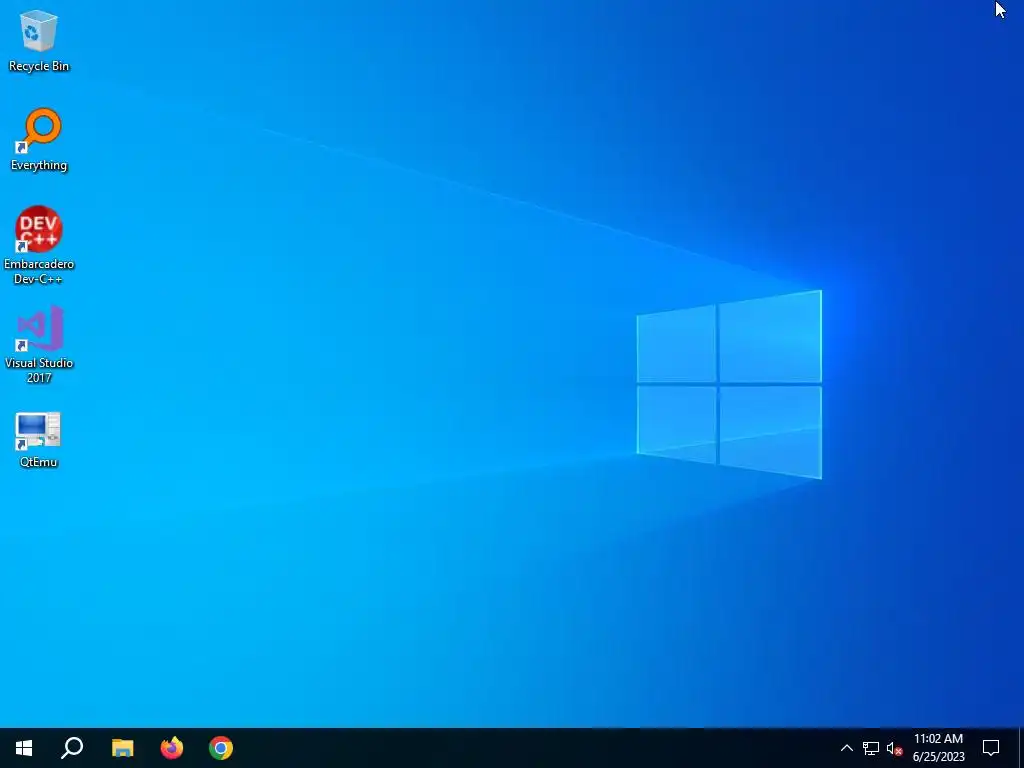The height and width of the screenshot is (768, 1024).
Task: Open File Explorer from the taskbar
Action: (x=122, y=748)
